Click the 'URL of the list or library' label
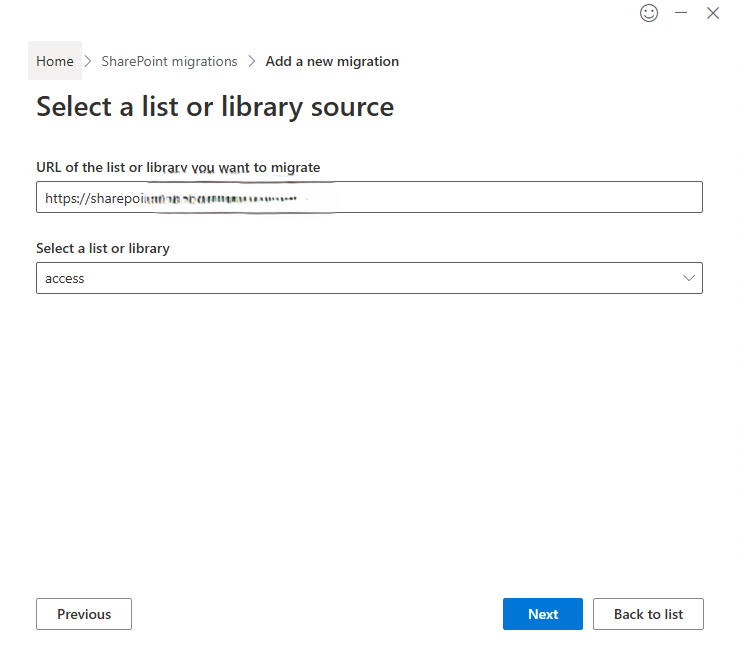Image resolution: width=740 pixels, height=653 pixels. [178, 167]
